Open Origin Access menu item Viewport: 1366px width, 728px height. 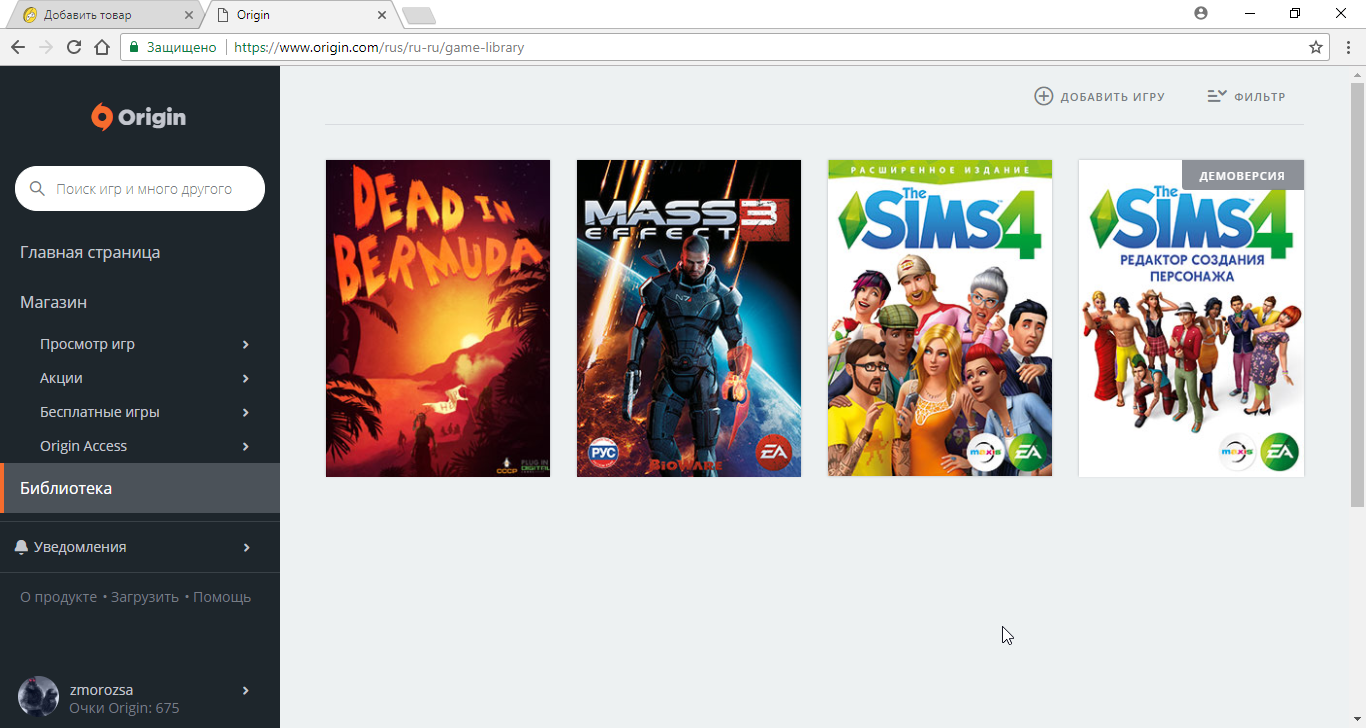pos(84,446)
